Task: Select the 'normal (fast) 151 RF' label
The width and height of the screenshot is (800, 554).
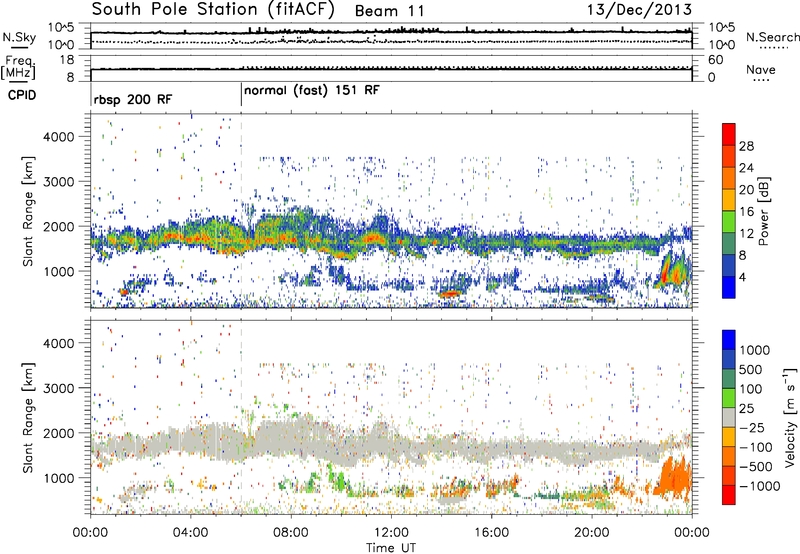Action: tap(312, 91)
